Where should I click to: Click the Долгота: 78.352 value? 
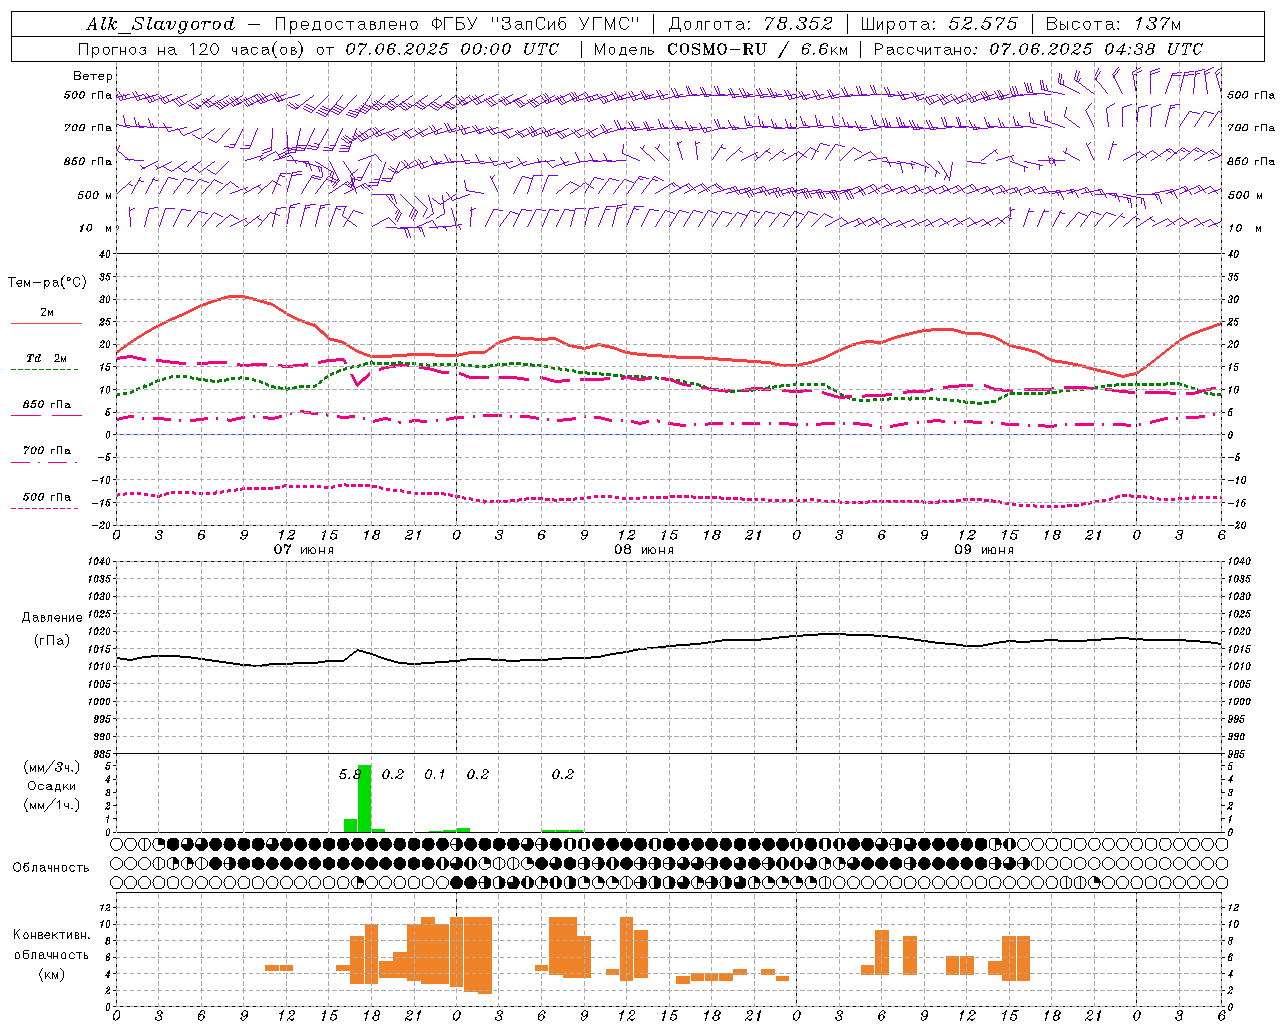pyautogui.click(x=750, y=24)
